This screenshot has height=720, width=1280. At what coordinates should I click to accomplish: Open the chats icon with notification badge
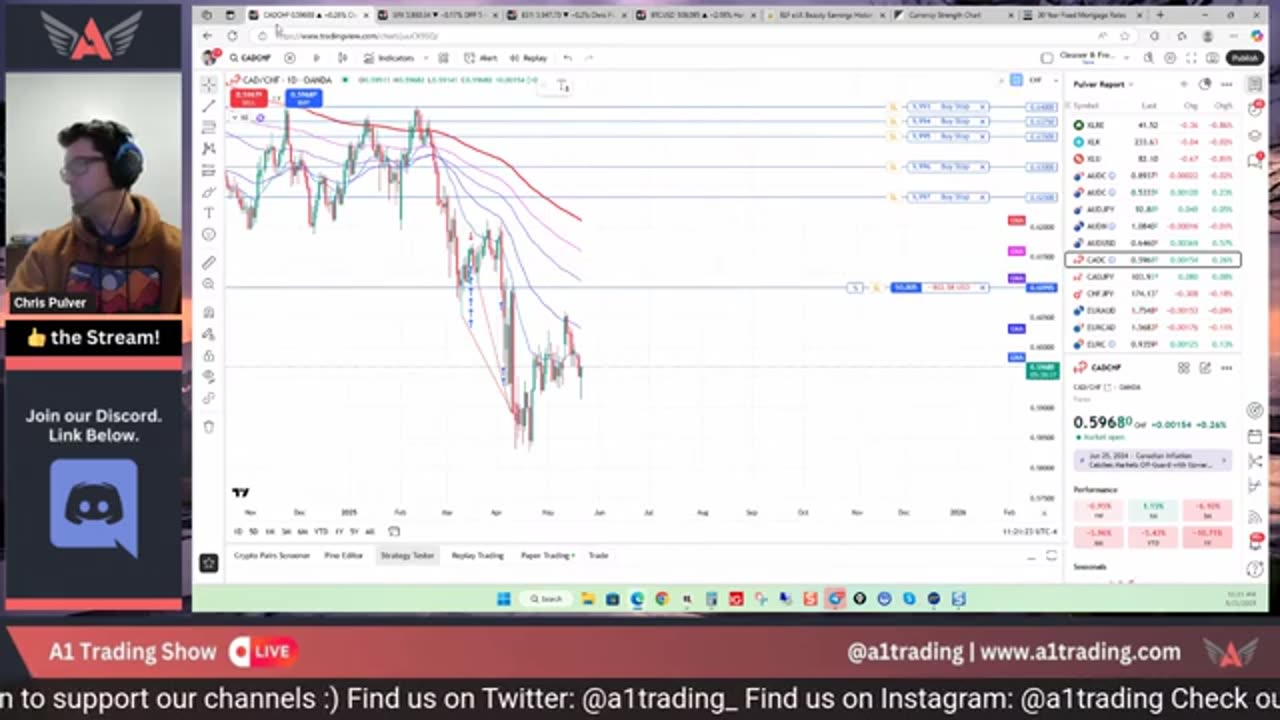(x=1255, y=160)
